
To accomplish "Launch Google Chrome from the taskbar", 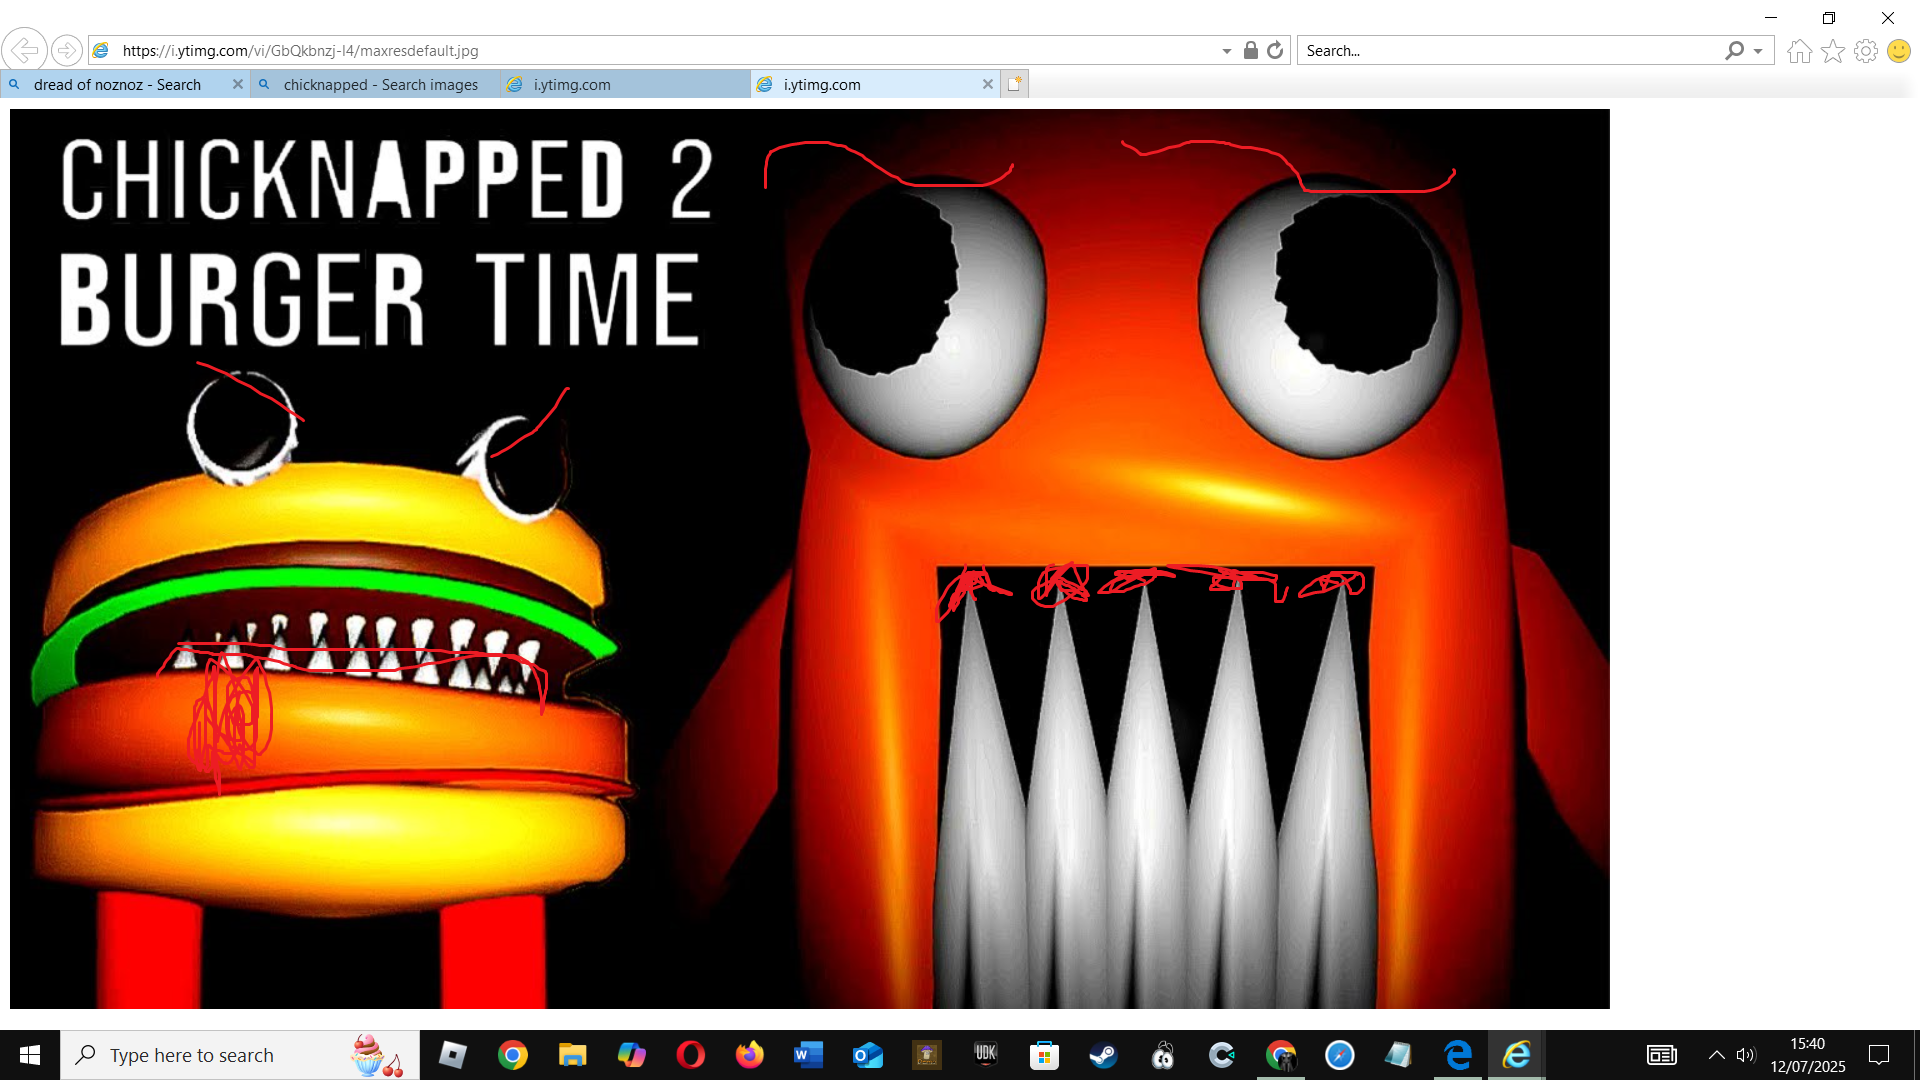I will pos(513,1055).
